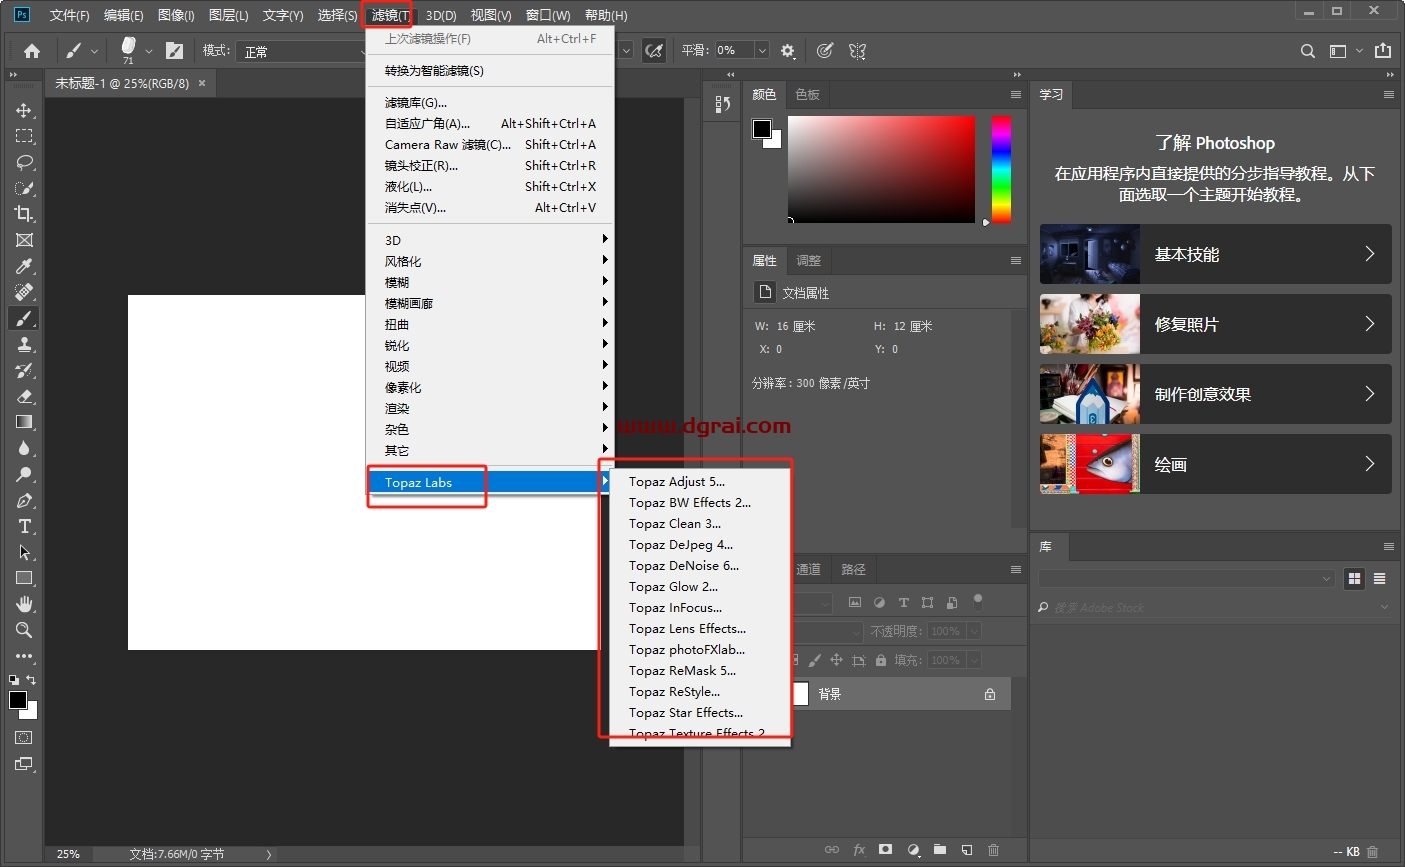Toggle lock image pixels brush icon

click(x=815, y=660)
